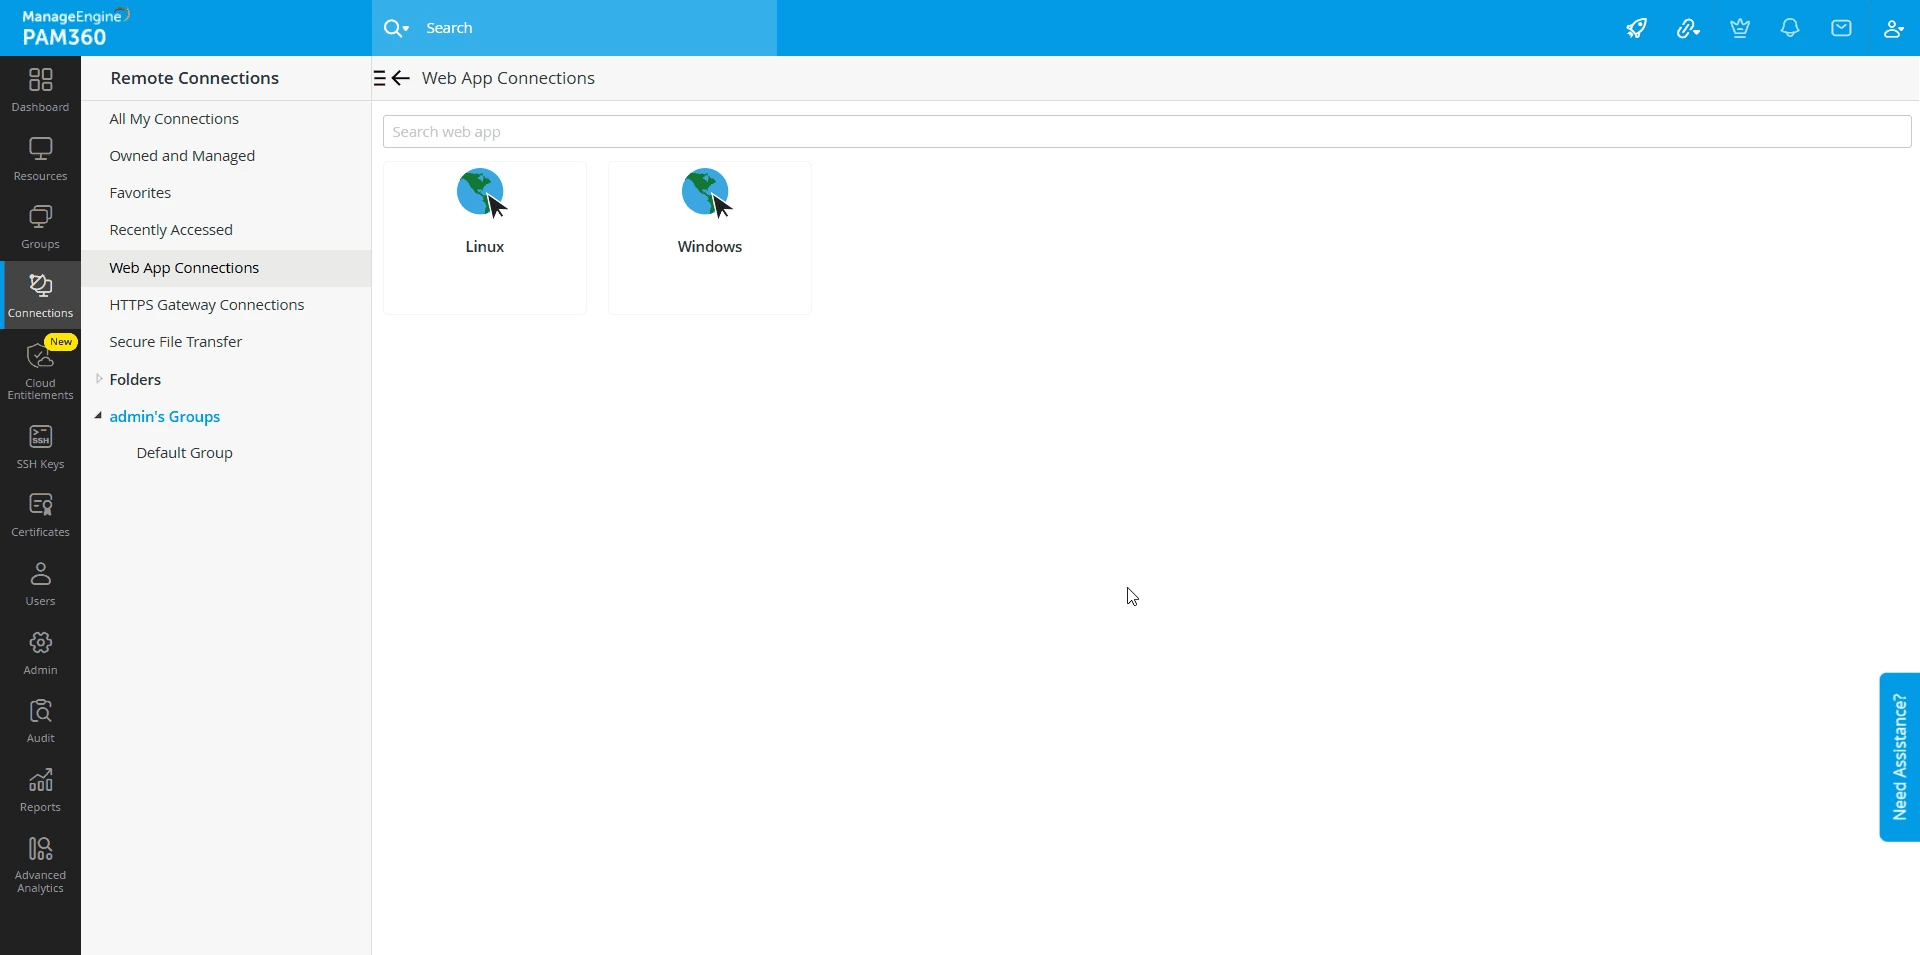
Task: Collapse the admin's Groups node
Action: [x=98, y=416]
